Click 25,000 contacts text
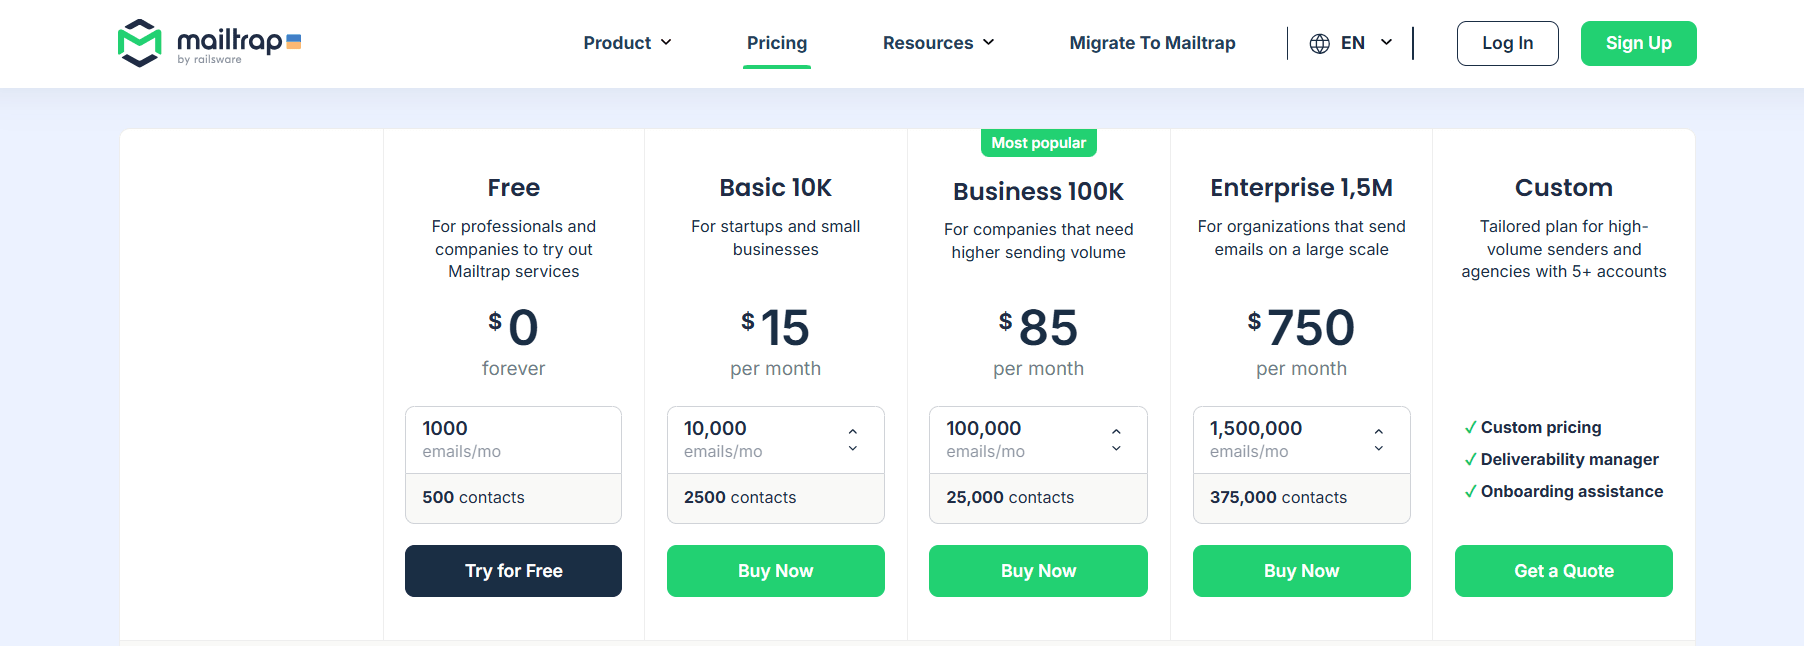 coord(1010,498)
